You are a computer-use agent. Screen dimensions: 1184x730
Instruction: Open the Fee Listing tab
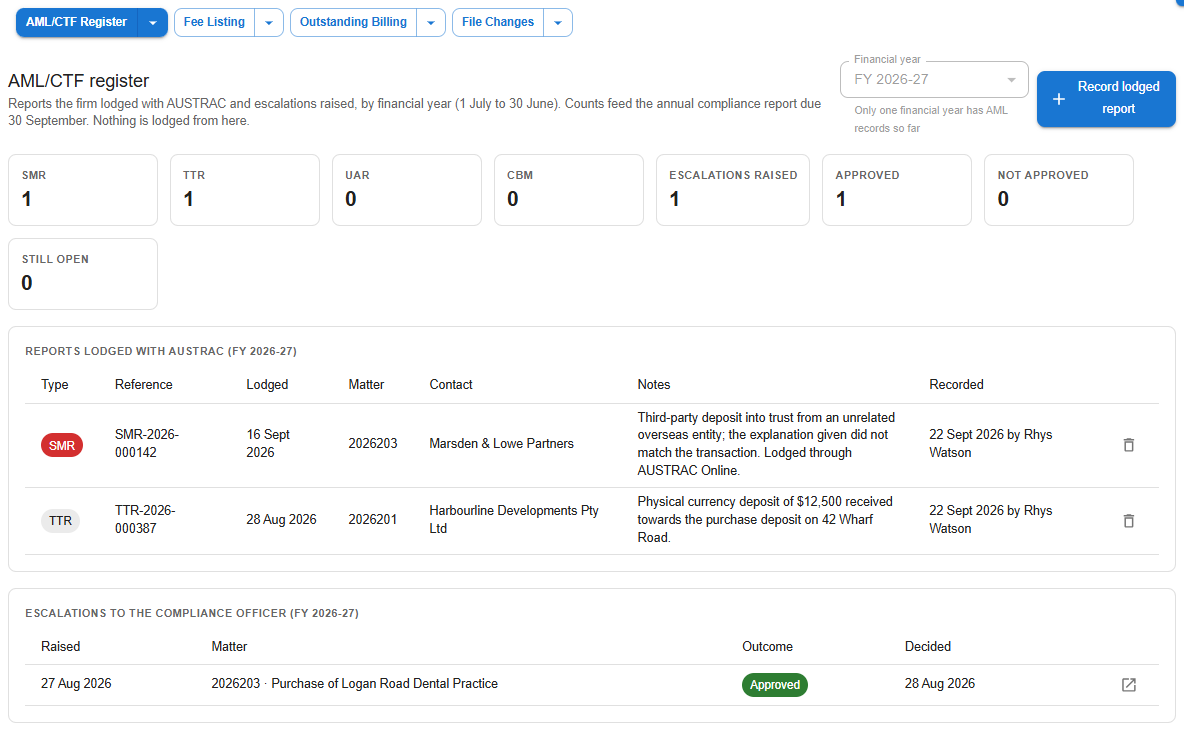214,22
